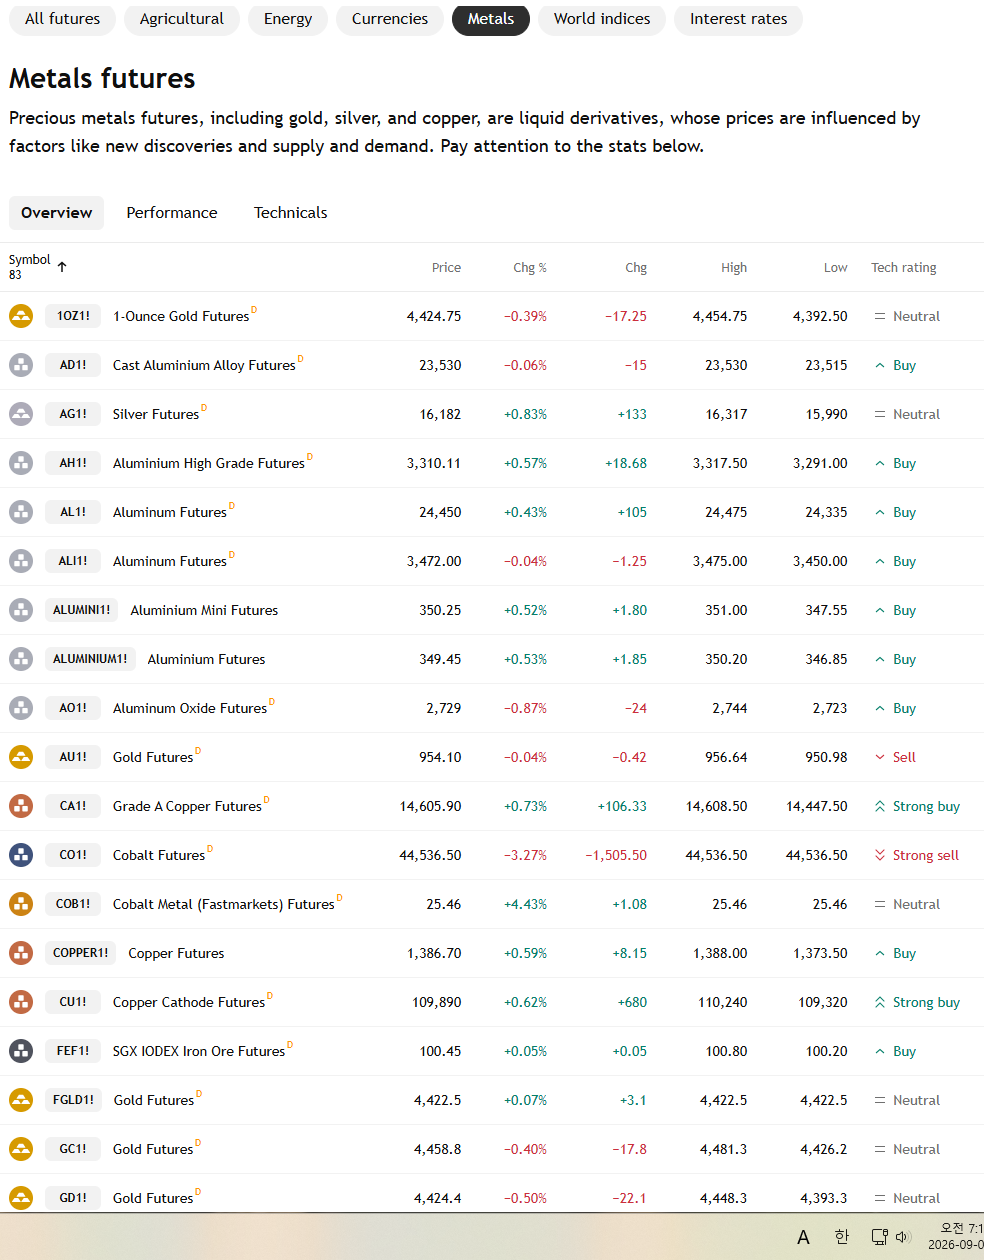Image resolution: width=984 pixels, height=1260 pixels.
Task: Switch to the Performance tab
Action: point(172,213)
